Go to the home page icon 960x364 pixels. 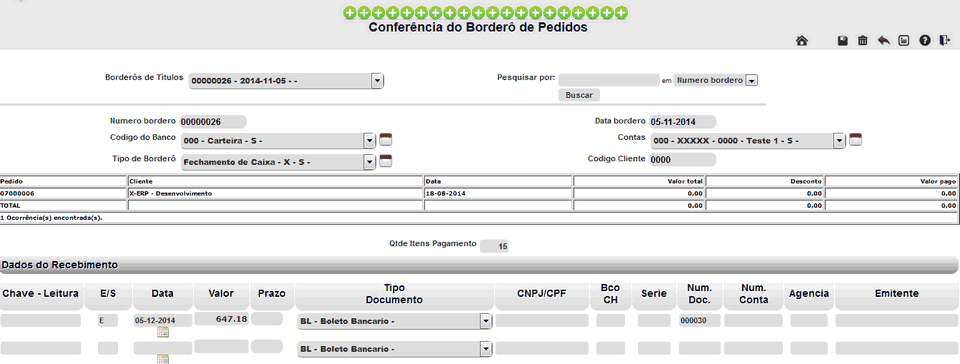coord(802,41)
